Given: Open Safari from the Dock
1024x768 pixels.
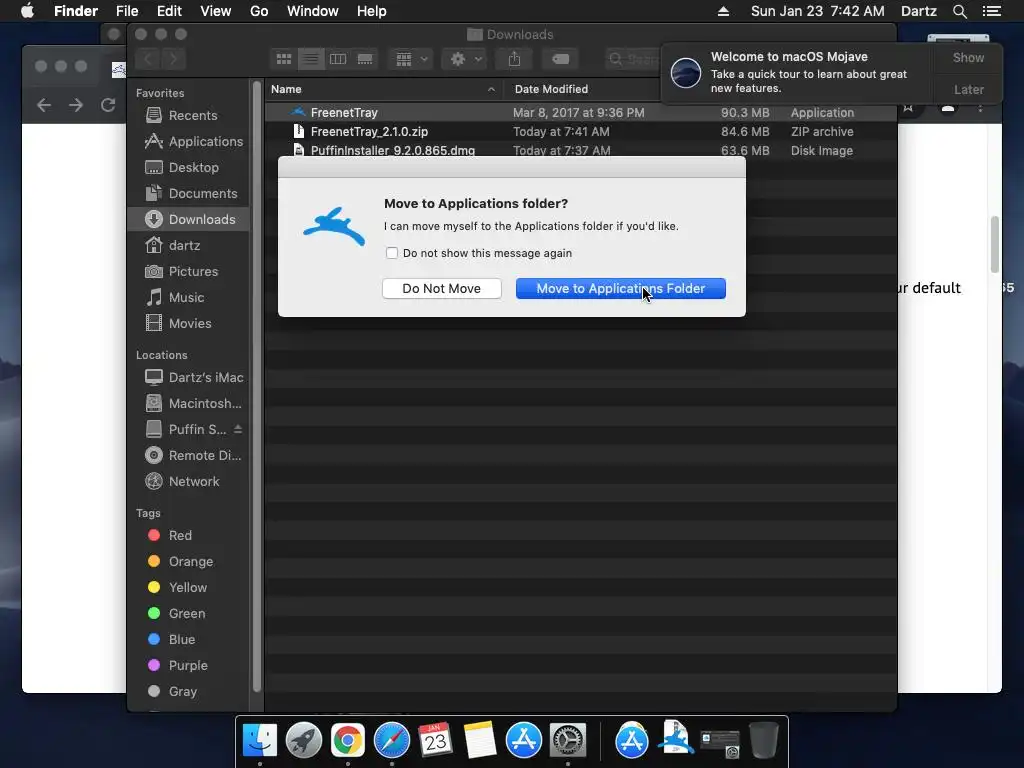Looking at the screenshot, I should tap(391, 741).
